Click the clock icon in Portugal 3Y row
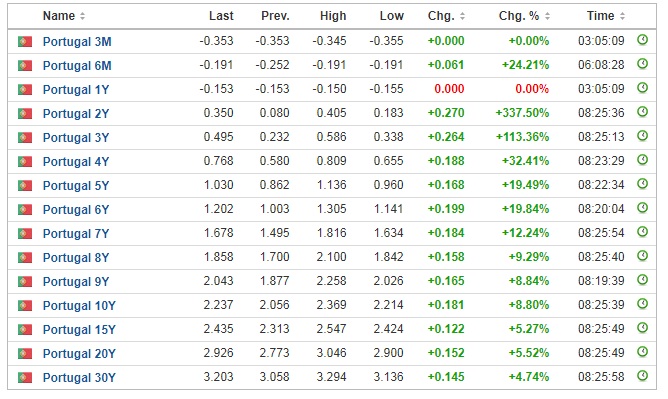Screen dimensions: 668x399 point(642,136)
